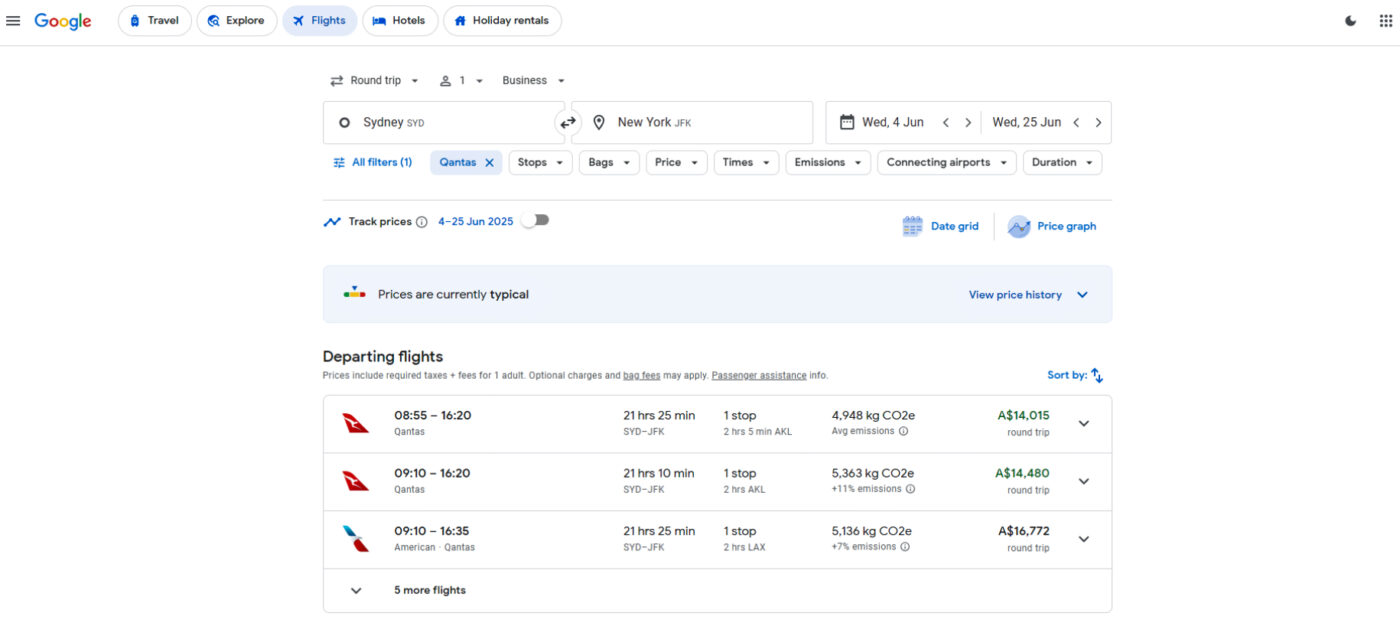Open the Price graph
1400x623 pixels.
coord(1052,227)
